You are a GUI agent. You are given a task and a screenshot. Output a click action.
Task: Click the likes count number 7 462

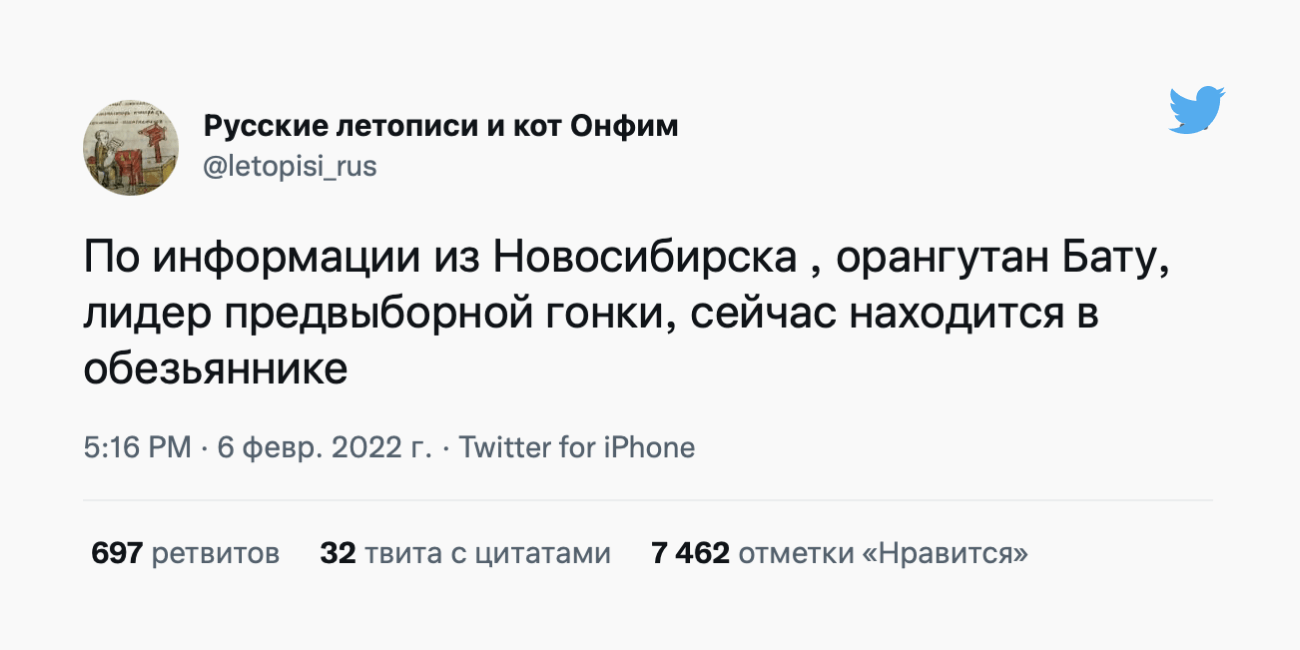(690, 553)
